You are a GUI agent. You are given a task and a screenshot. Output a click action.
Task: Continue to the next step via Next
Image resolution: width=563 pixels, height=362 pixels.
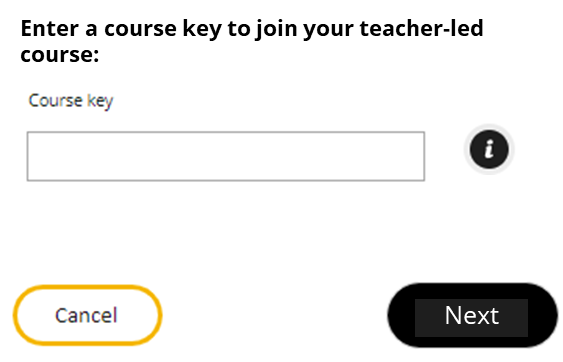pyautogui.click(x=472, y=315)
